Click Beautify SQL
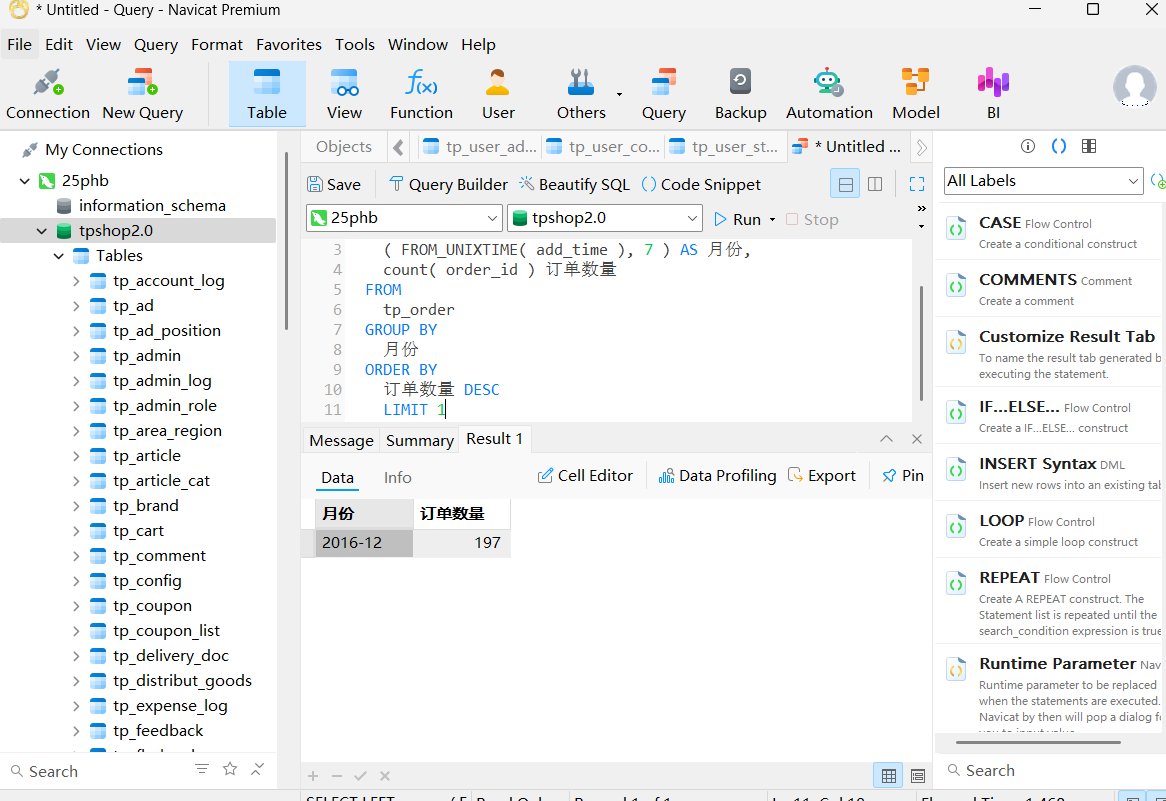Screen dimensions: 1166x801 point(574,184)
